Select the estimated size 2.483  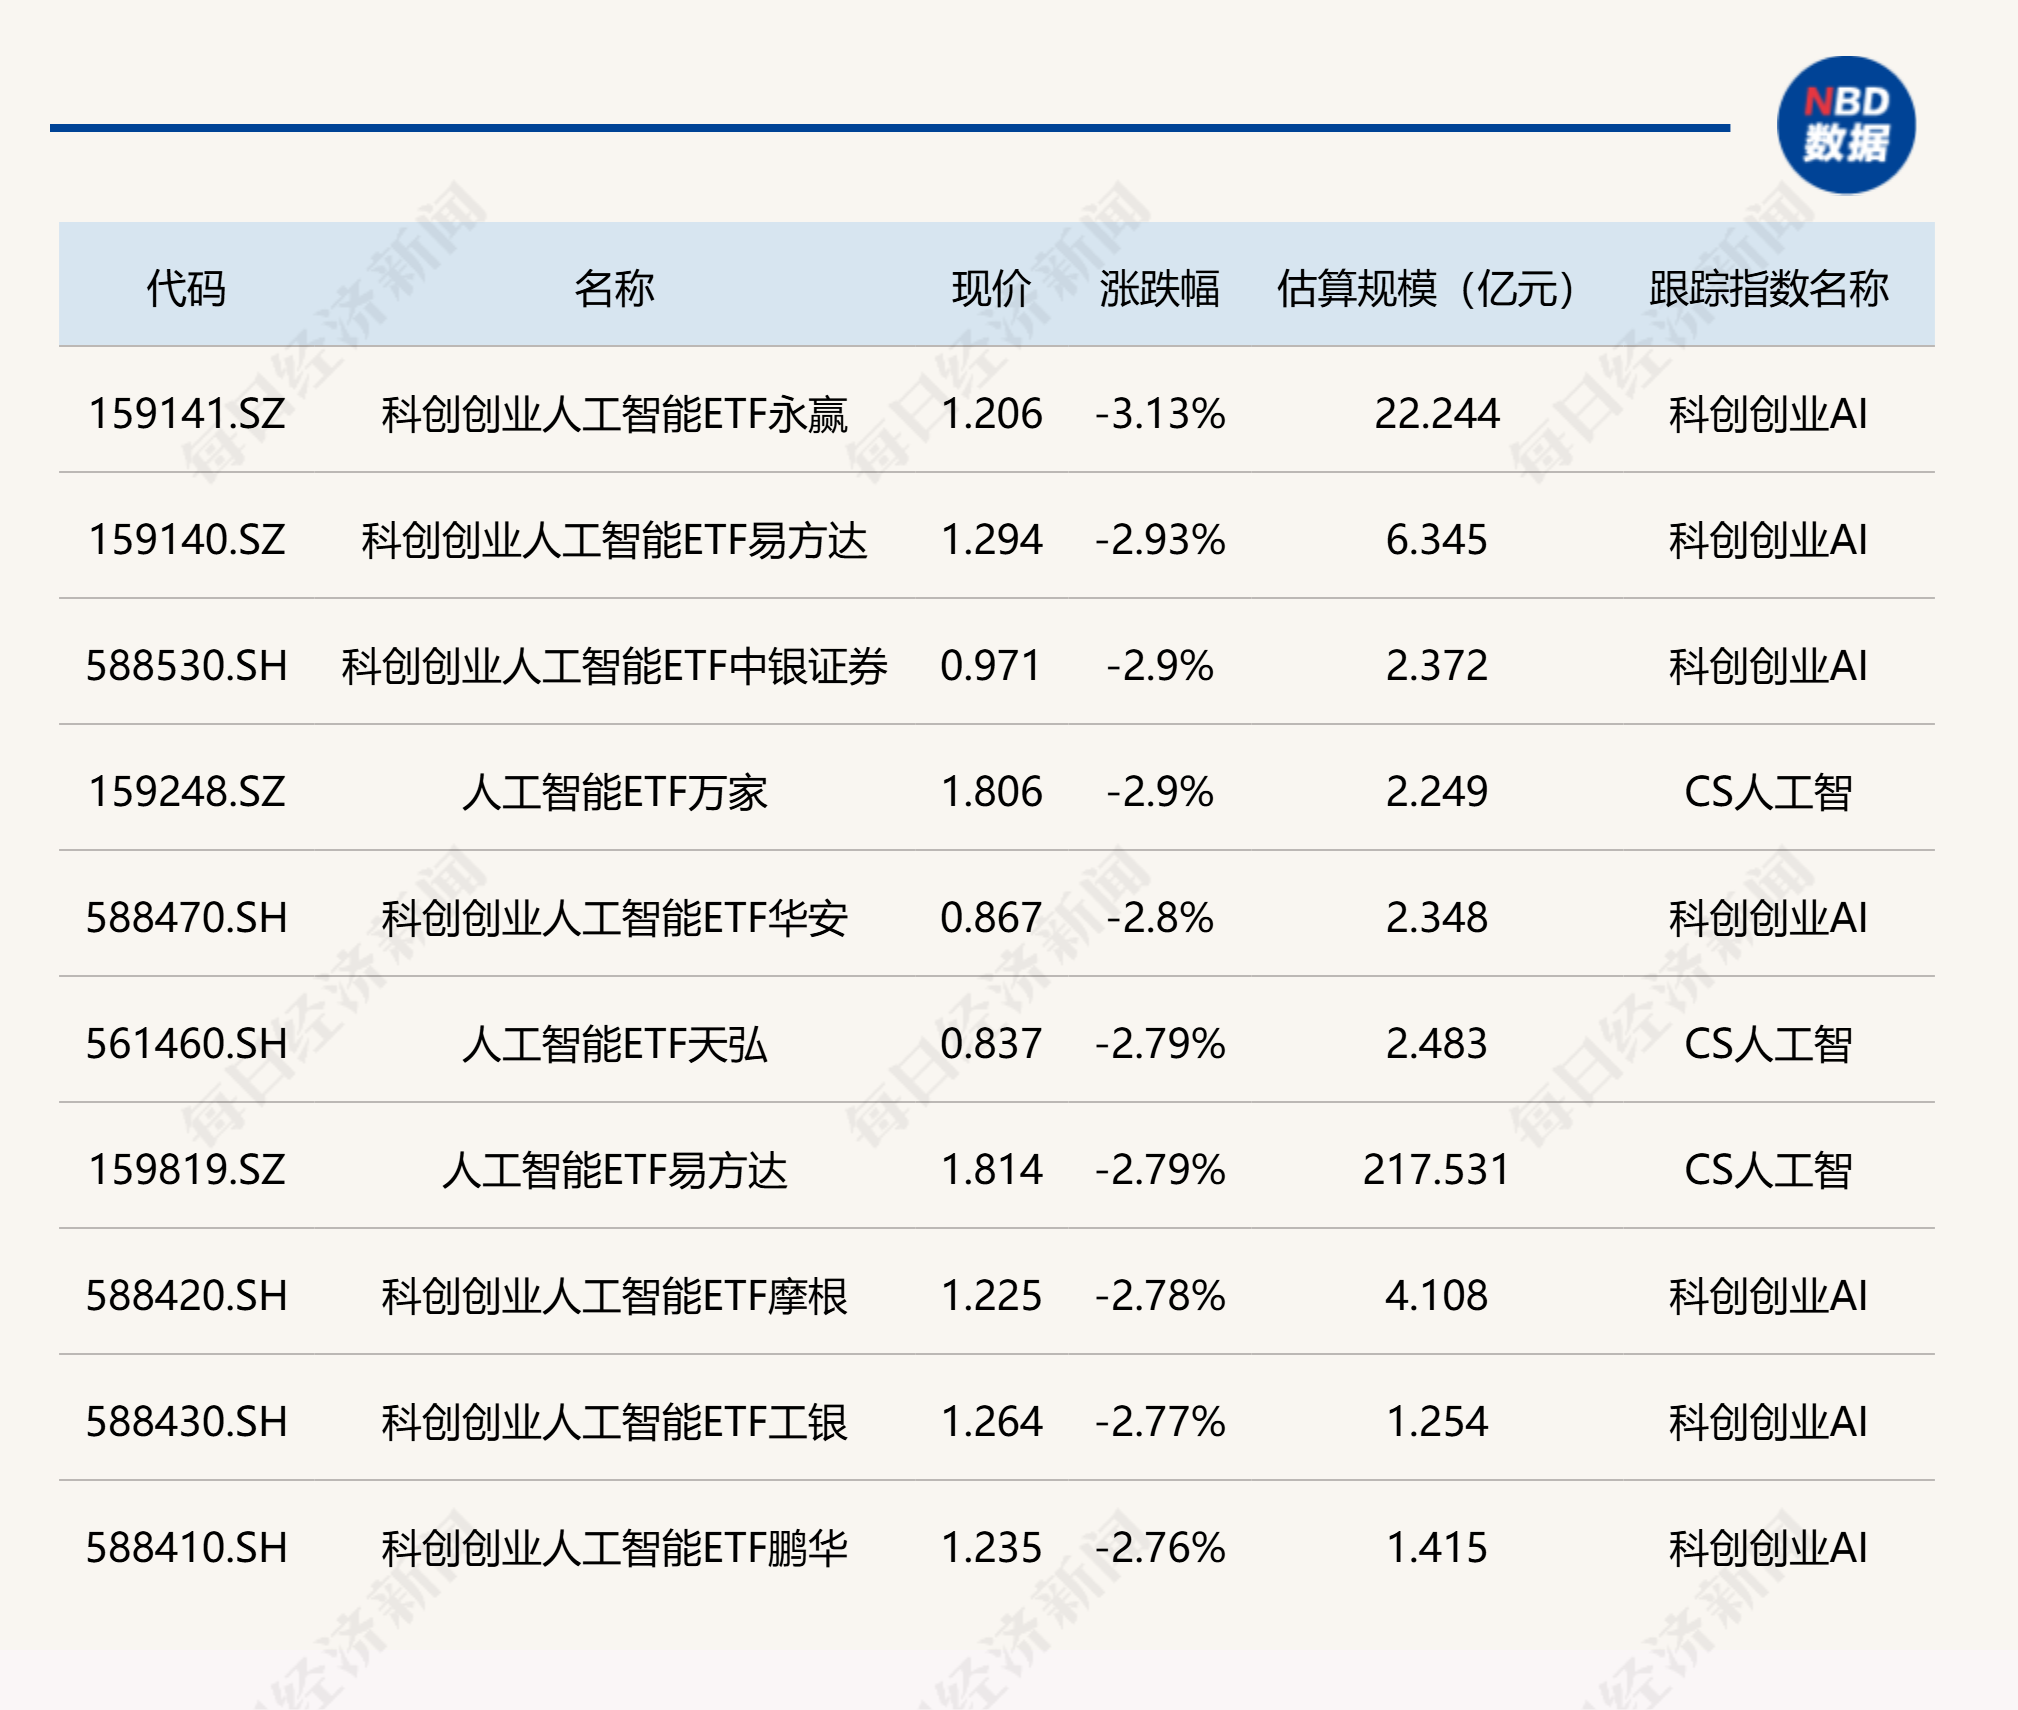click(1436, 1044)
